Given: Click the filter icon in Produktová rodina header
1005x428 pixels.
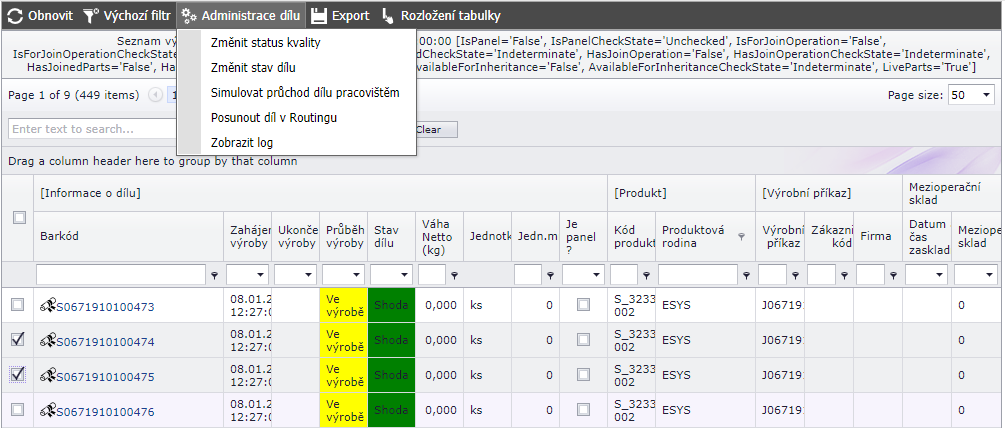Looking at the screenshot, I should (741, 237).
